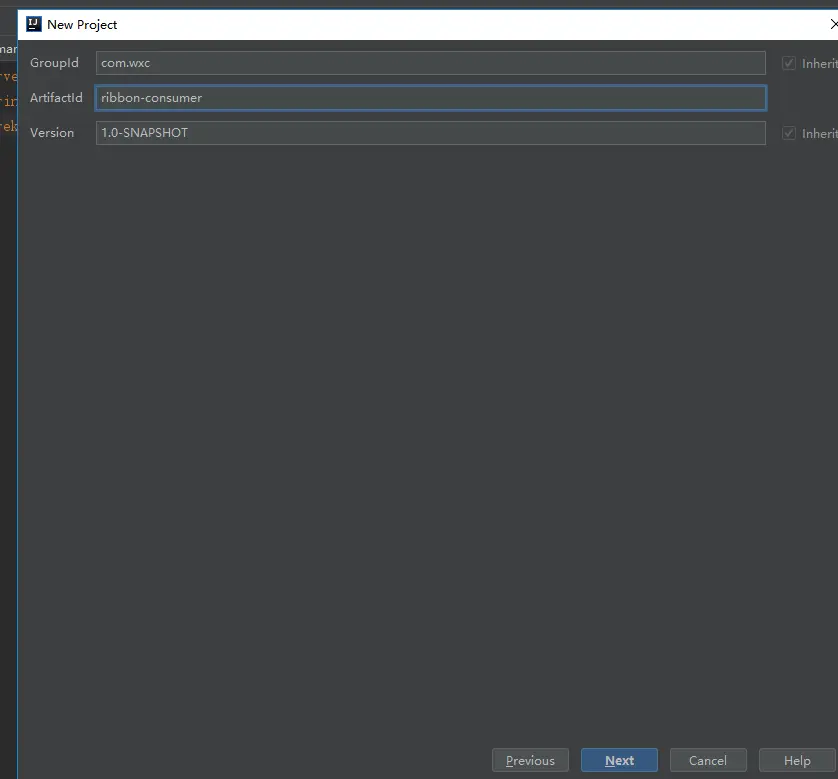This screenshot has width=838, height=779.
Task: Click the ArtifactId label
Action: tap(56, 98)
